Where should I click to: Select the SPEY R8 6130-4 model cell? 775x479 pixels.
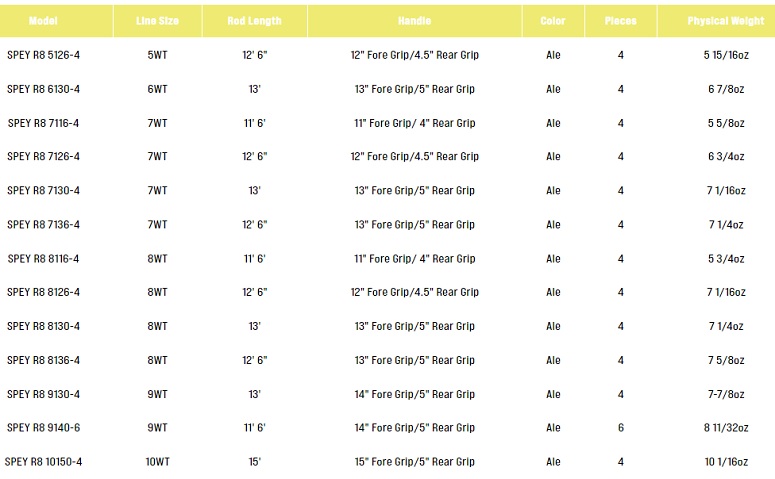click(43, 89)
